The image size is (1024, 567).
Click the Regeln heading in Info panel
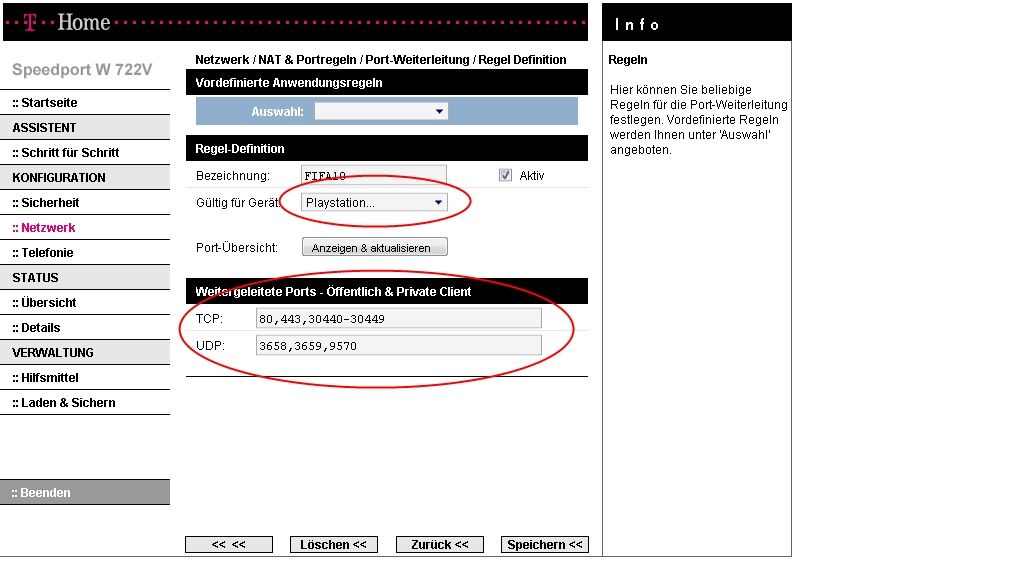tap(628, 60)
